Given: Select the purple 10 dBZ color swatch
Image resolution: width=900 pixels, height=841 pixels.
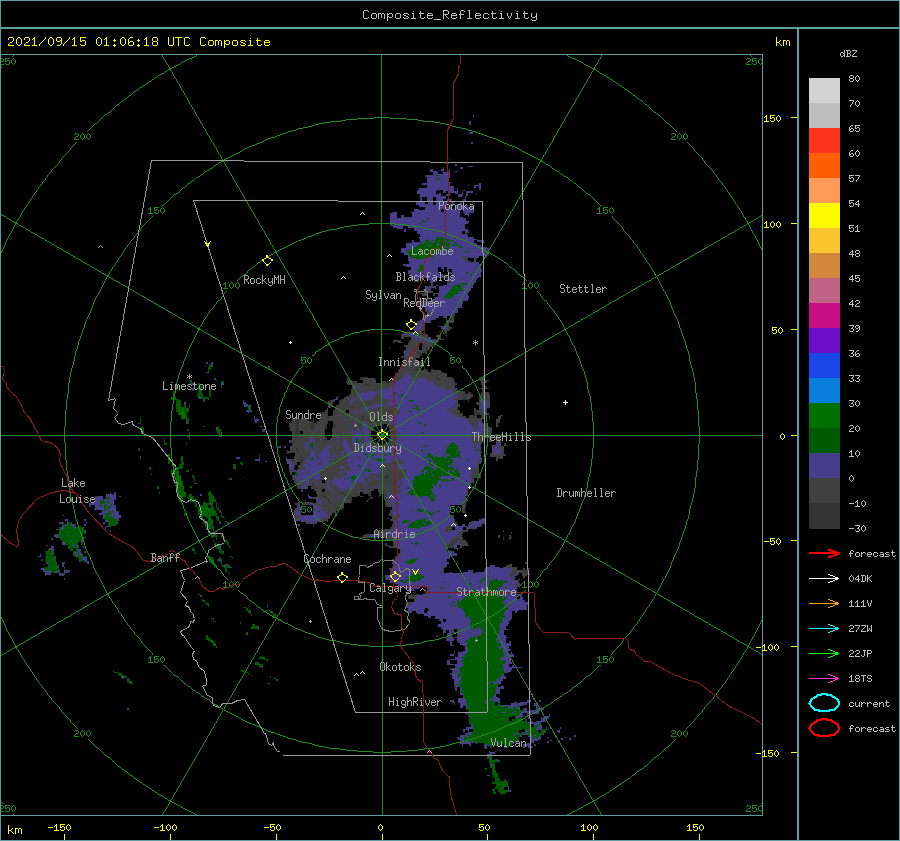Looking at the screenshot, I should (x=824, y=465).
